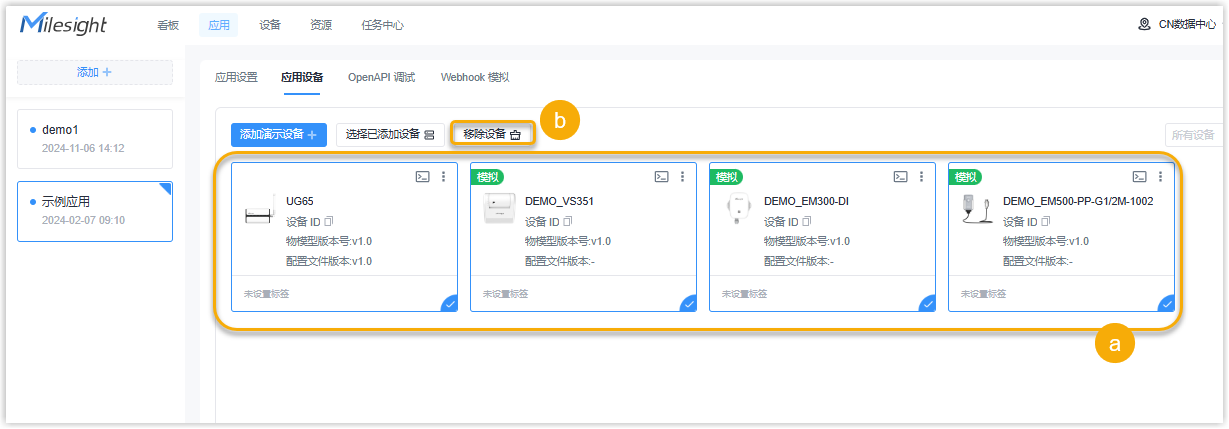Click the DEMO_VS351 device name
This screenshot has width=1229, height=429.
(x=559, y=201)
